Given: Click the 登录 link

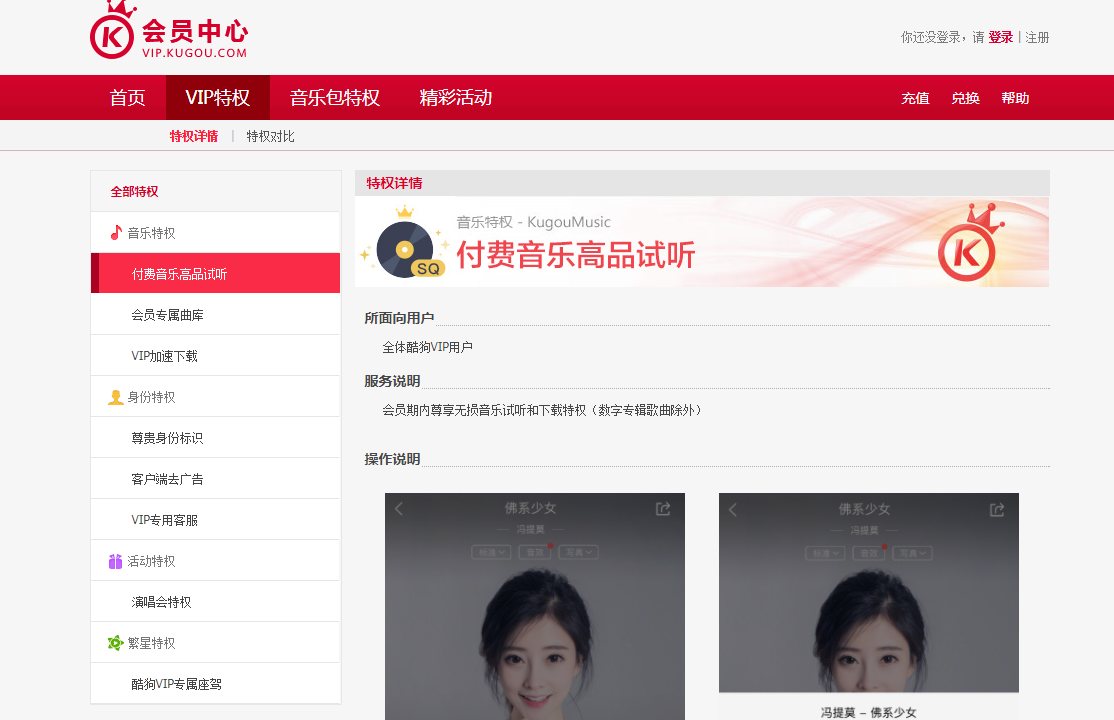Looking at the screenshot, I should coord(1000,38).
